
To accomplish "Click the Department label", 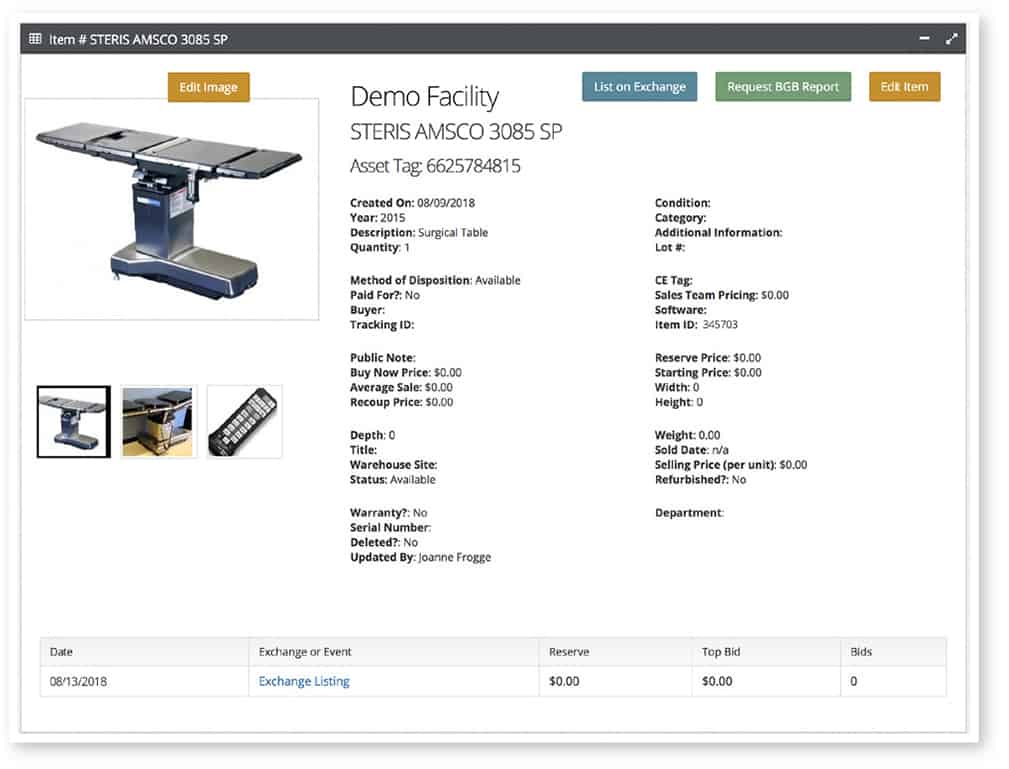I will (x=689, y=513).
